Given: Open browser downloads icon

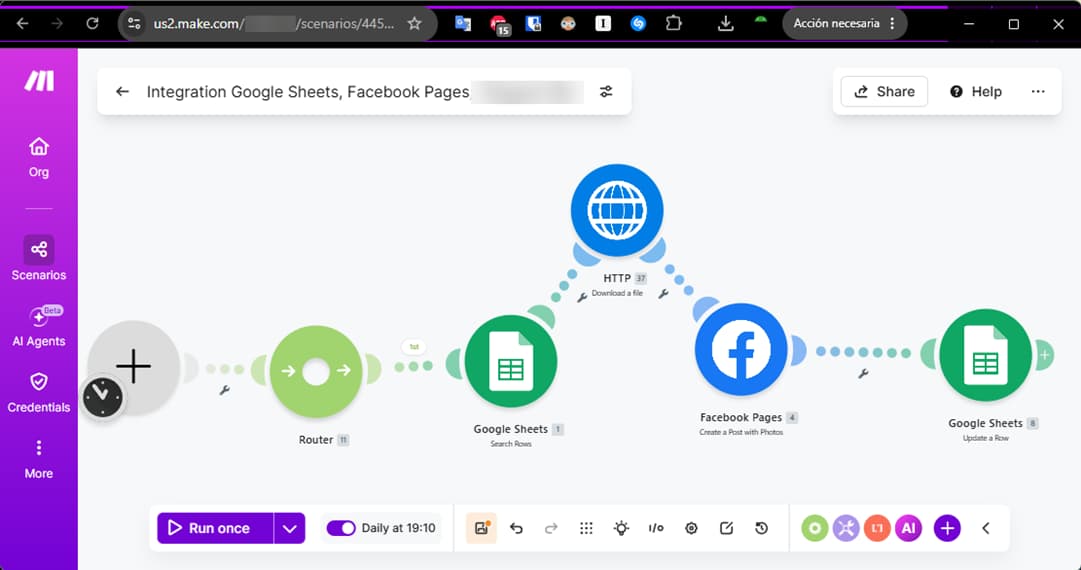Looking at the screenshot, I should pos(725,23).
